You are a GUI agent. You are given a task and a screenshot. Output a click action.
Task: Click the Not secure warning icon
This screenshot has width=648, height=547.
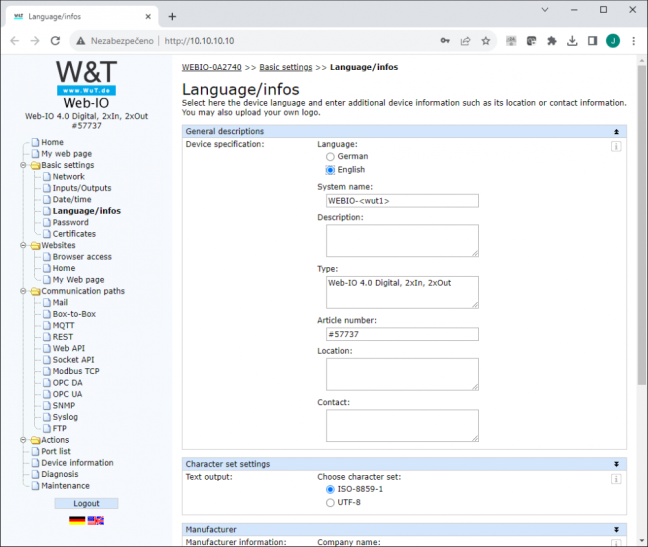81,41
